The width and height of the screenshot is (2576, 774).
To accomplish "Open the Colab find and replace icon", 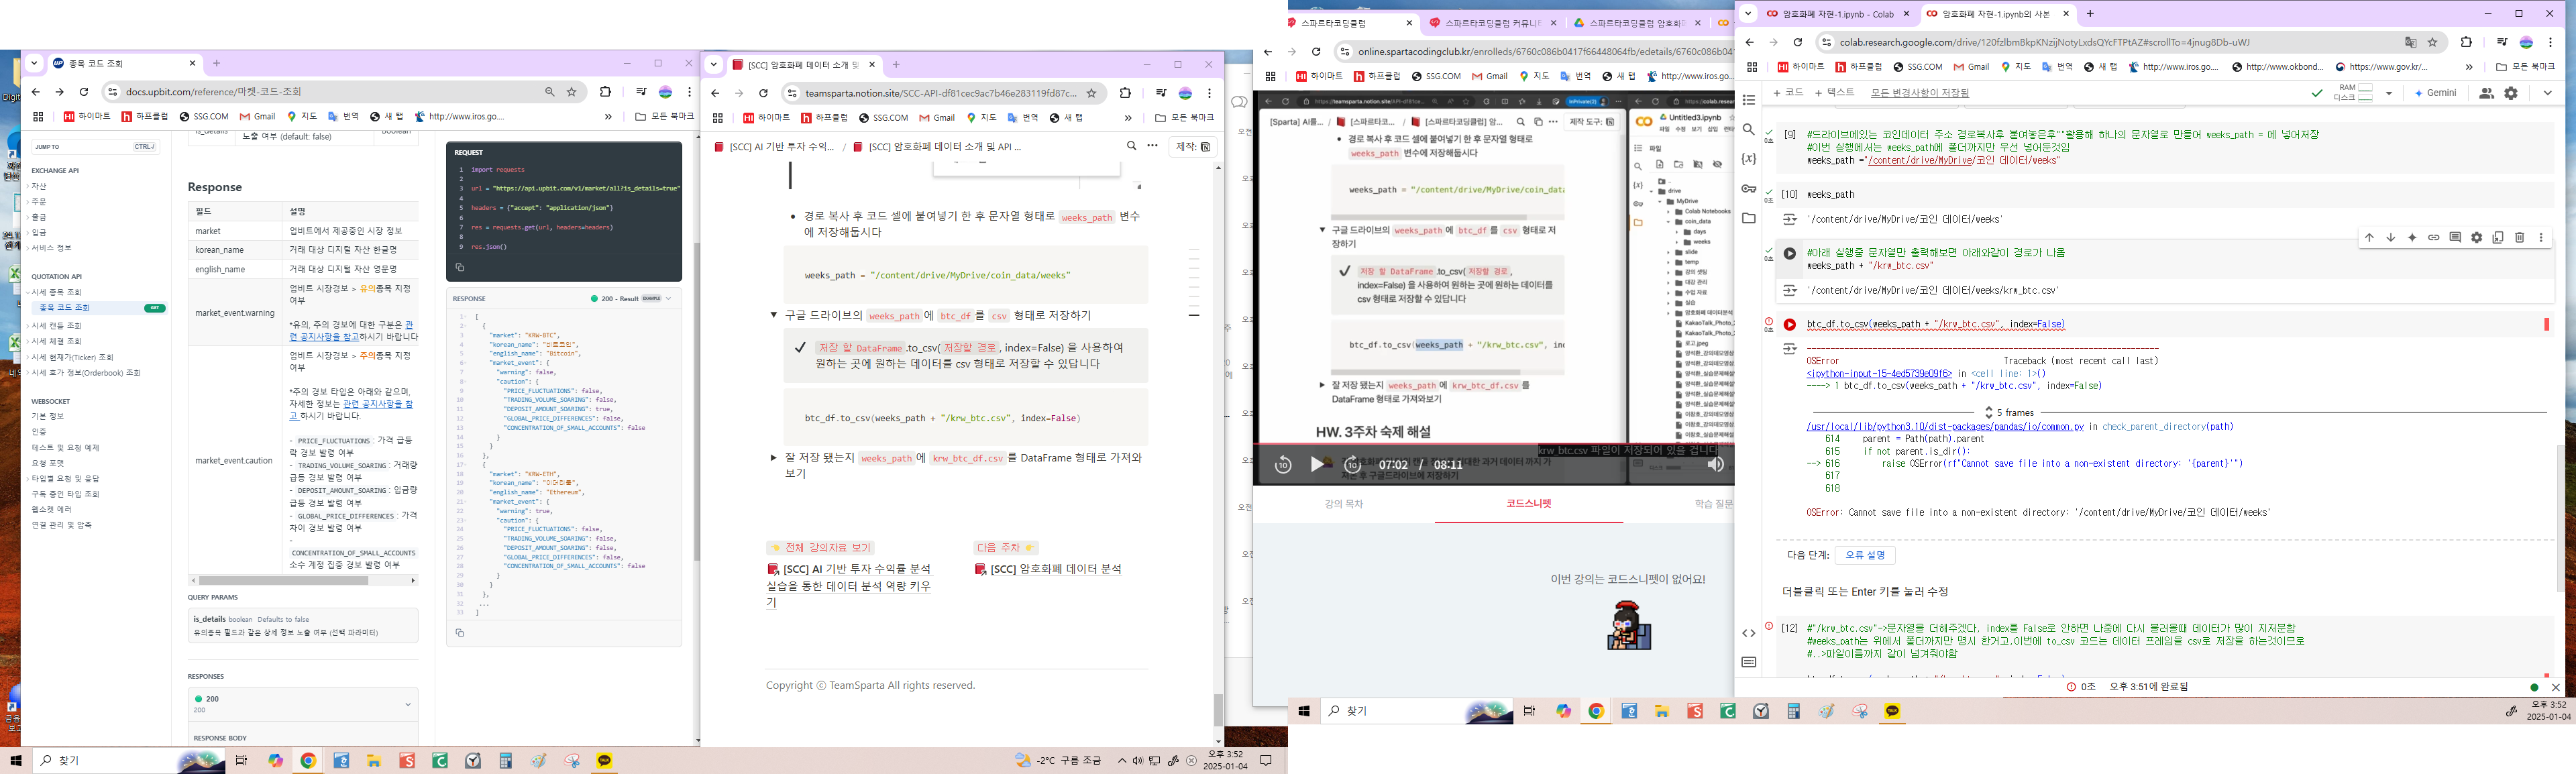I will [x=1749, y=129].
